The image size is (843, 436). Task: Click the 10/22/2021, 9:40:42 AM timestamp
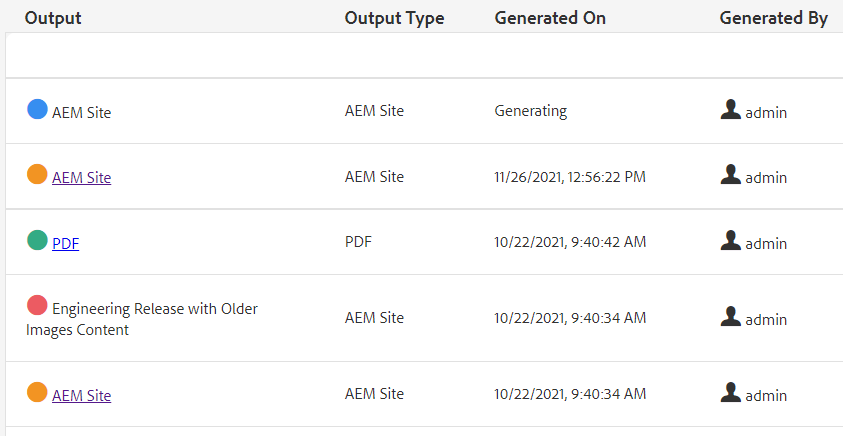tap(570, 242)
